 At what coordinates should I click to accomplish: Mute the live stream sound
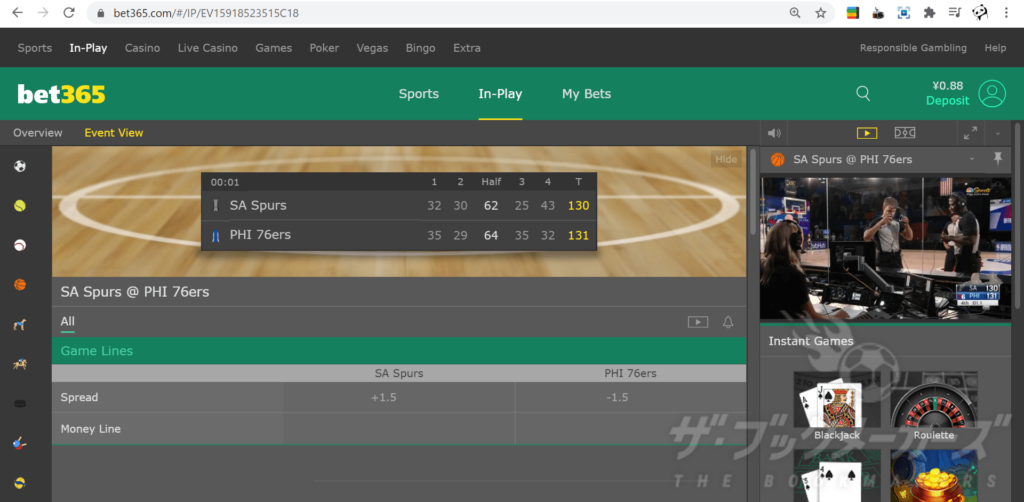pos(773,133)
